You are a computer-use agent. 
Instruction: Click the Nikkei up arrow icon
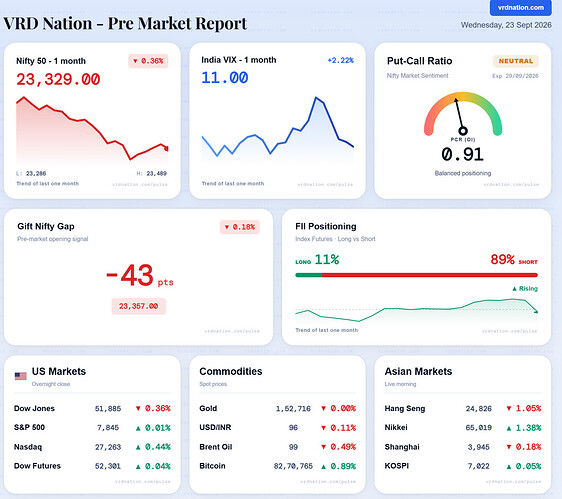(x=509, y=428)
